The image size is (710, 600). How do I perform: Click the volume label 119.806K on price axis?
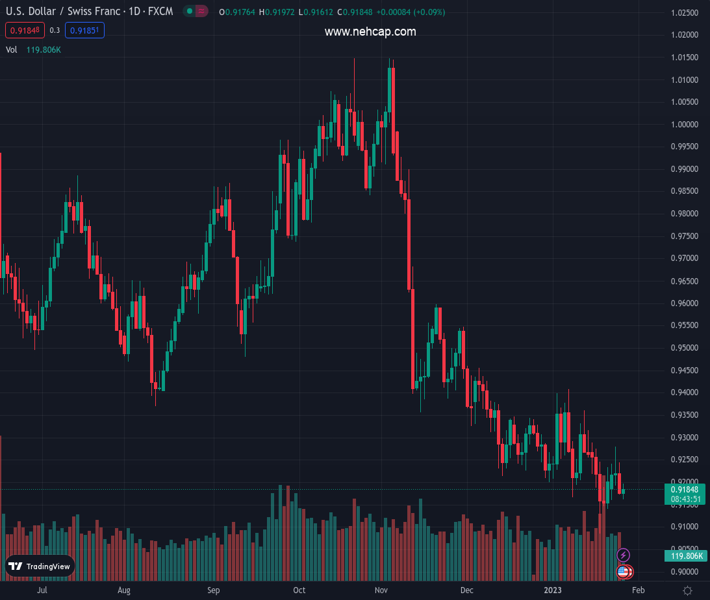(685, 555)
